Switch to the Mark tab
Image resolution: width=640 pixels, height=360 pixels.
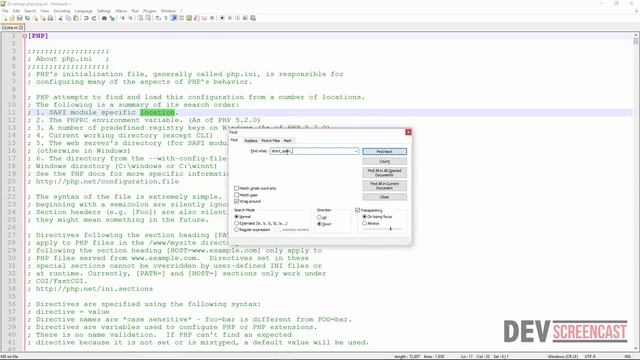(288, 140)
